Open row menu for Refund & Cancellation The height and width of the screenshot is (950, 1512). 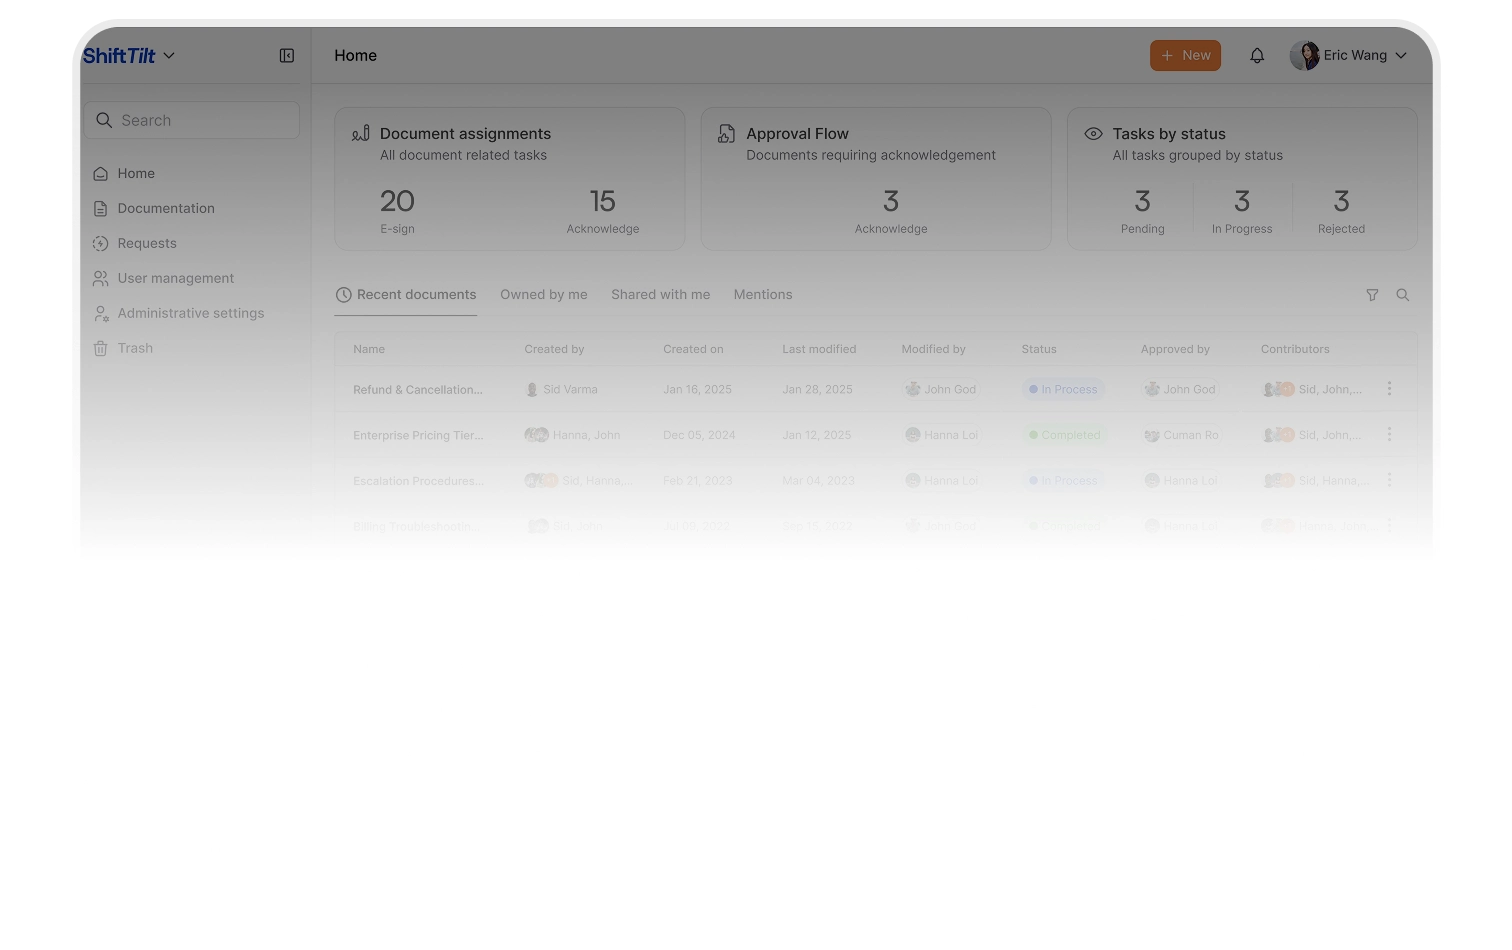1389,389
